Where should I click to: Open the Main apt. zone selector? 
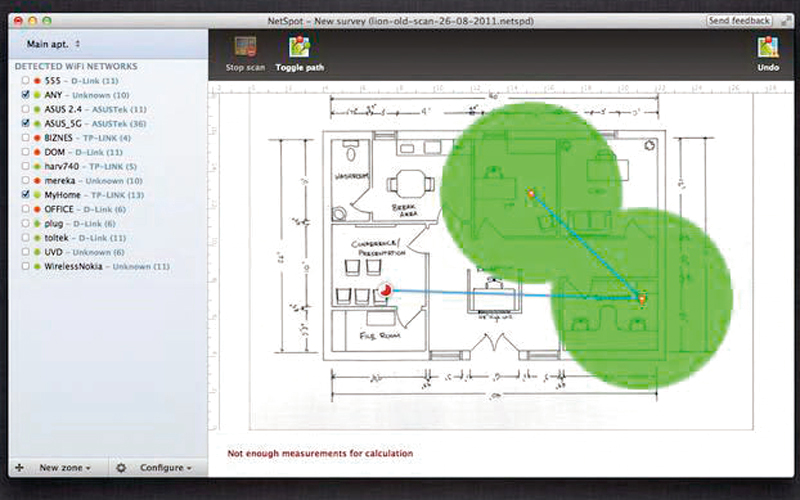[55, 44]
